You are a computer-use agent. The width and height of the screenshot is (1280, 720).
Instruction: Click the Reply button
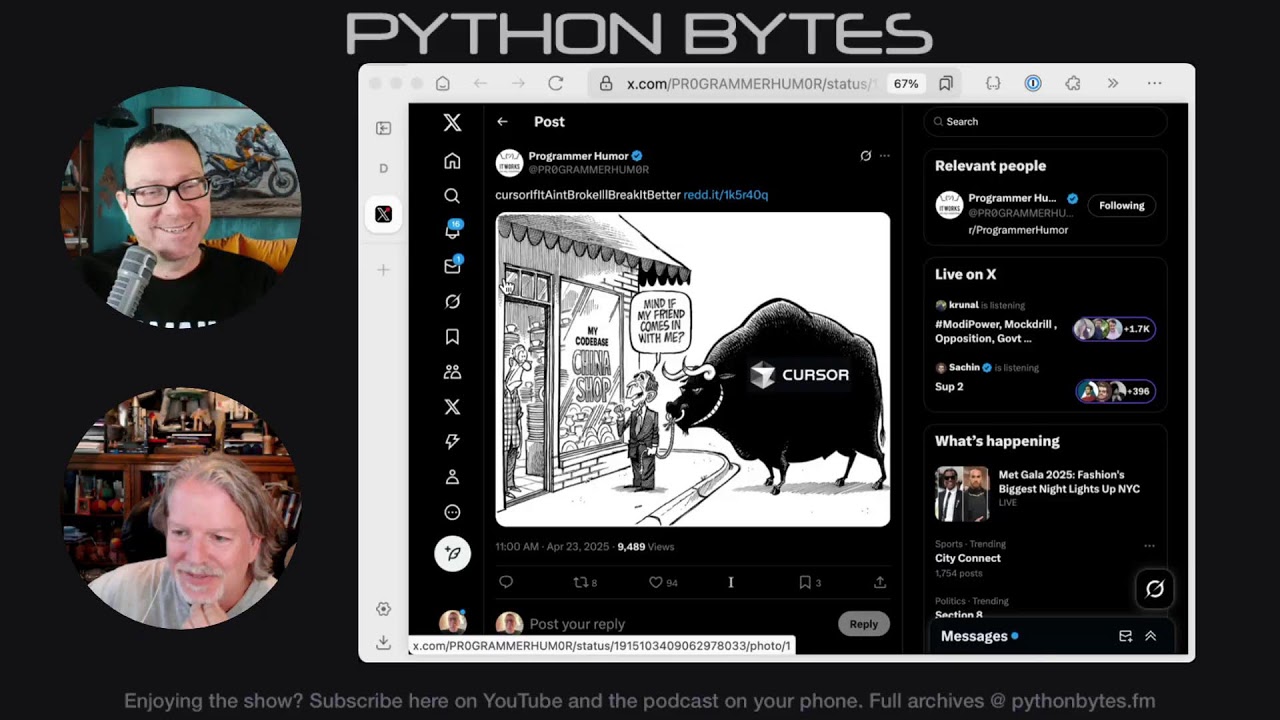pos(863,624)
